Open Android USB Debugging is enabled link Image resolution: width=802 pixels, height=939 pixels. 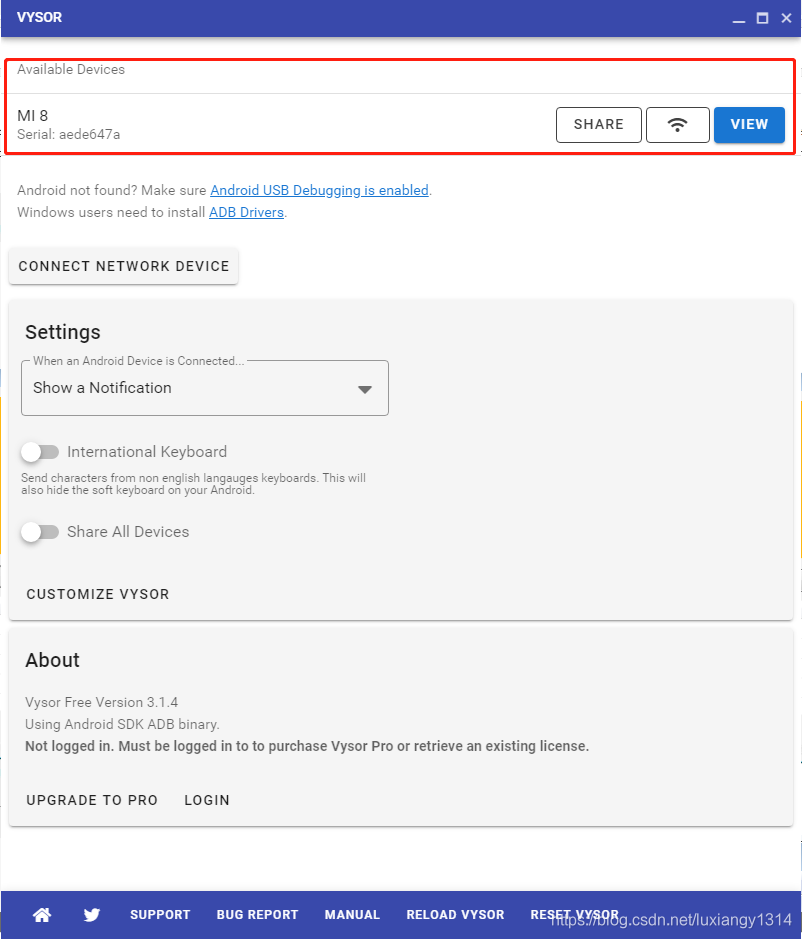320,190
